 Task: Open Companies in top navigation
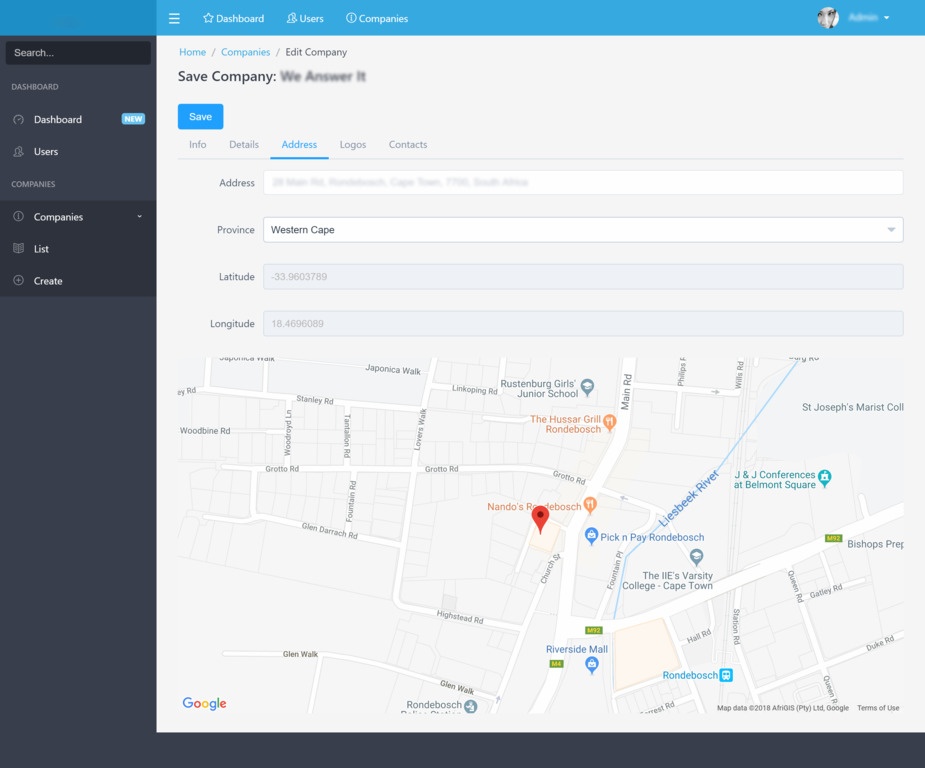pyautogui.click(x=377, y=18)
